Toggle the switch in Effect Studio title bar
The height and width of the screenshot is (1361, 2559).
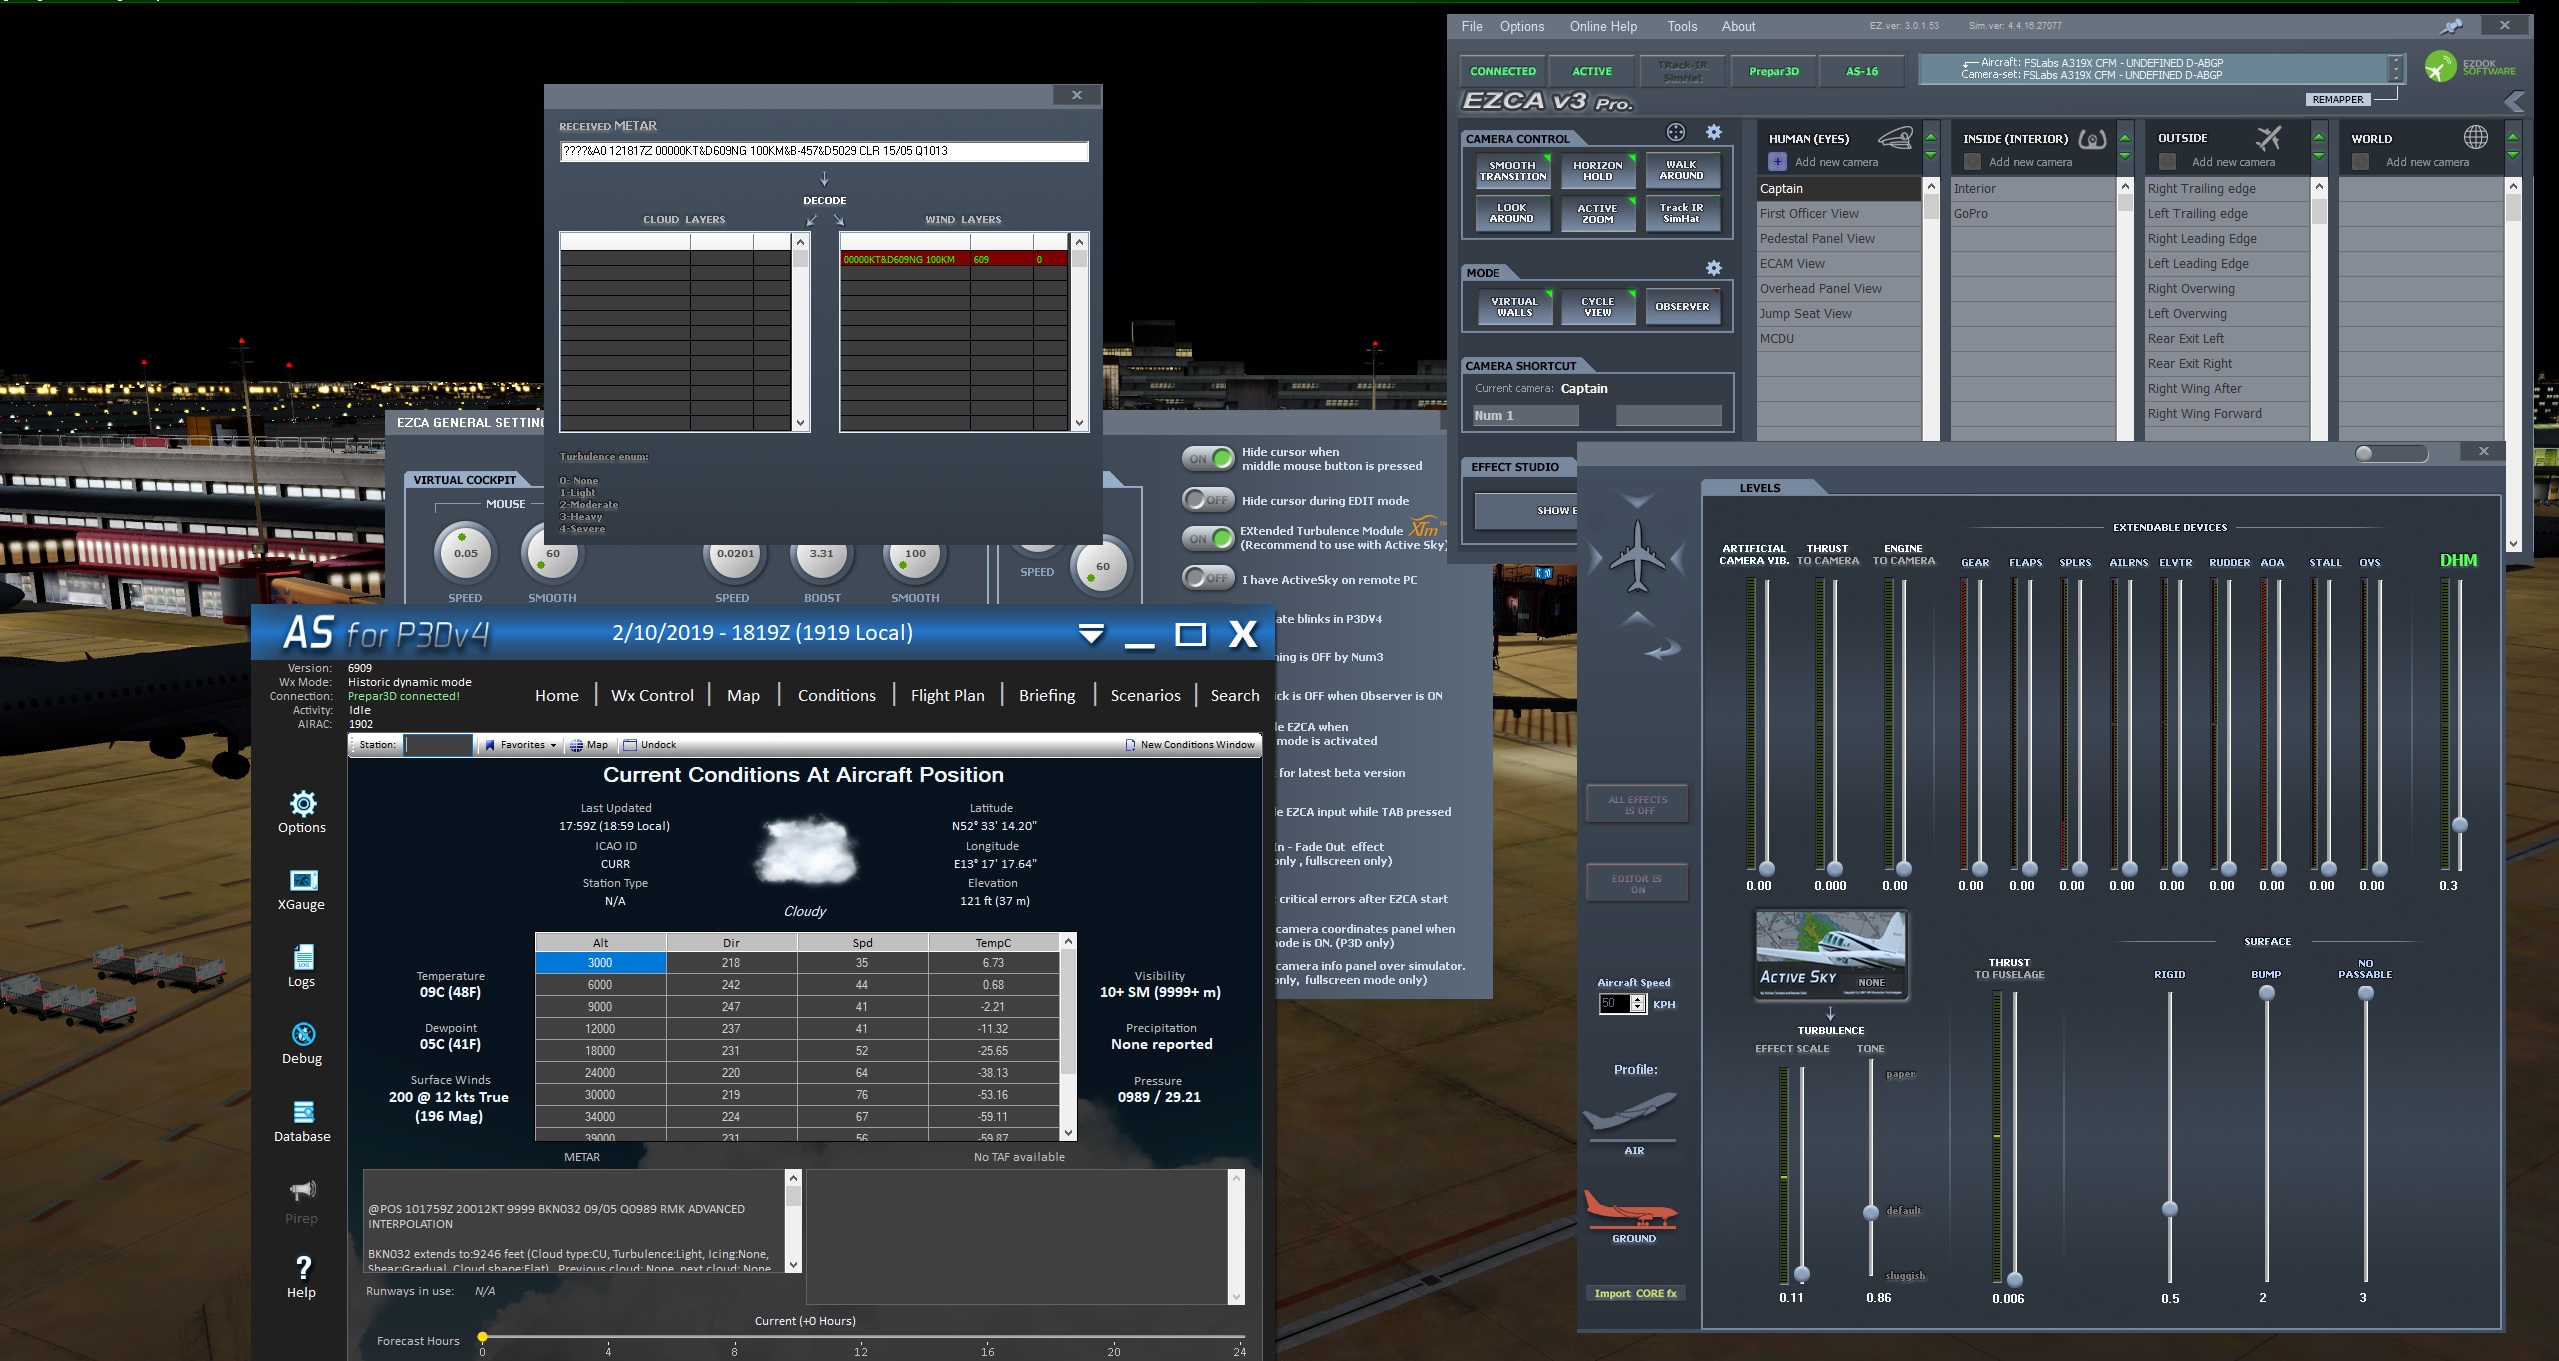pyautogui.click(x=2391, y=454)
